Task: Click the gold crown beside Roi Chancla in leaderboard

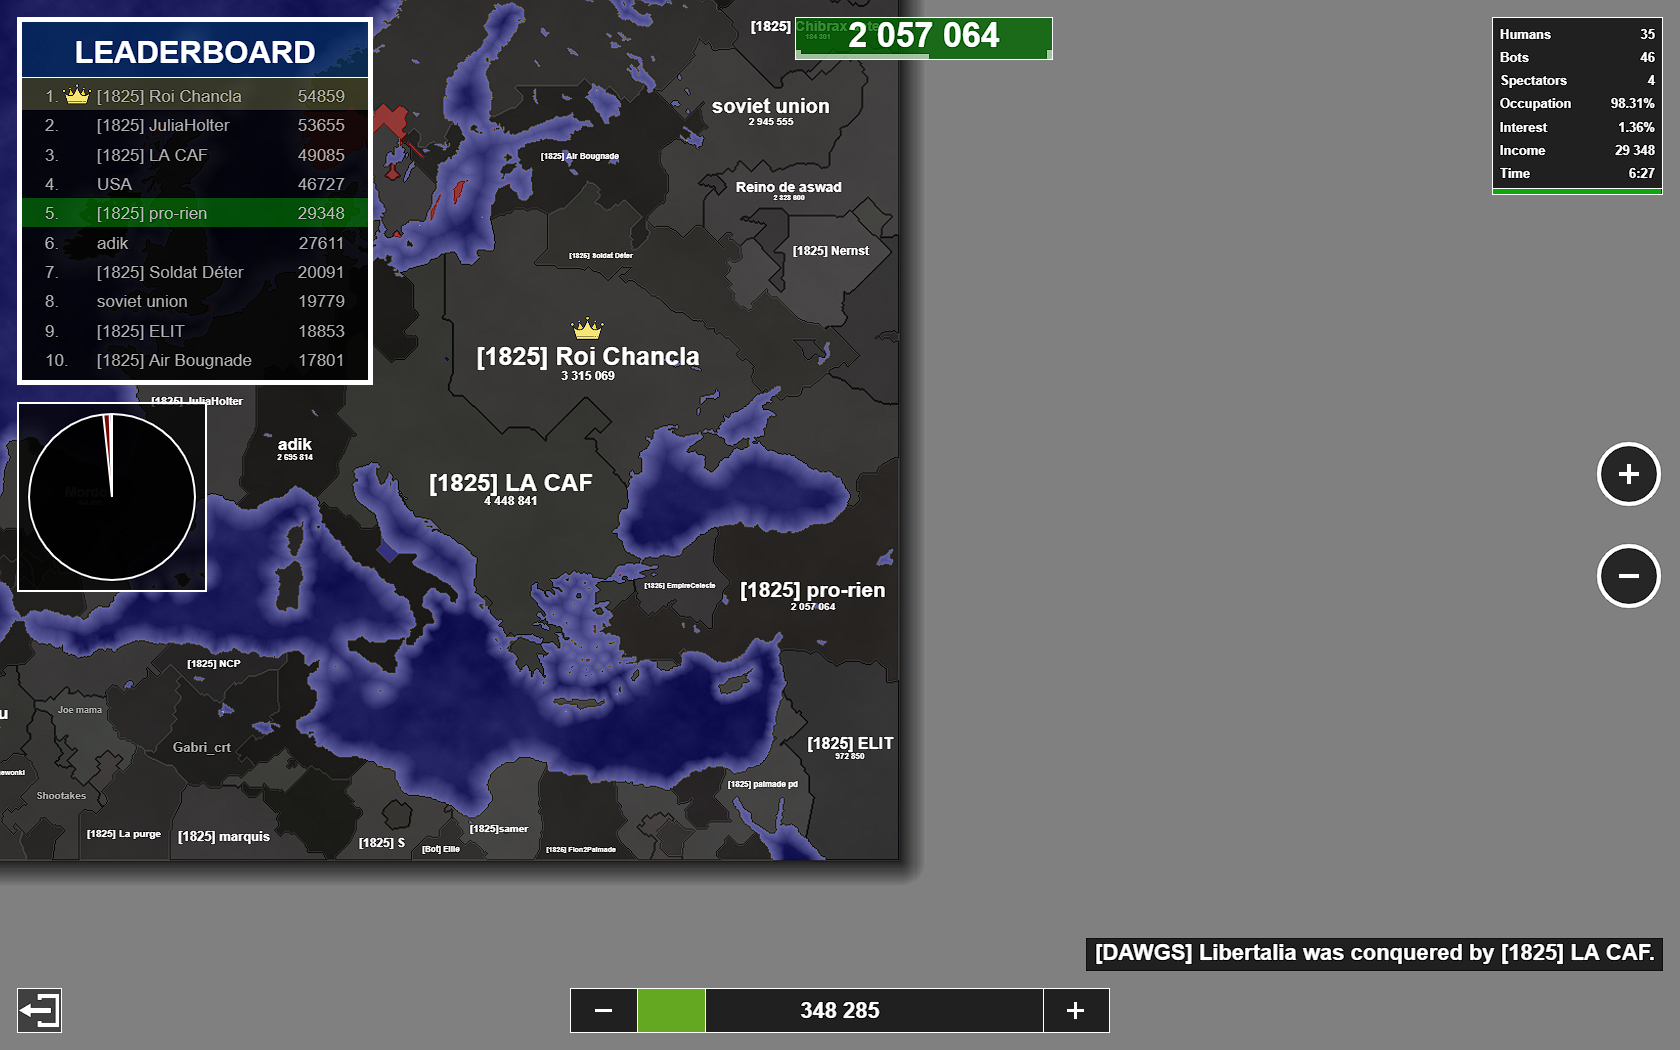Action: click(77, 95)
